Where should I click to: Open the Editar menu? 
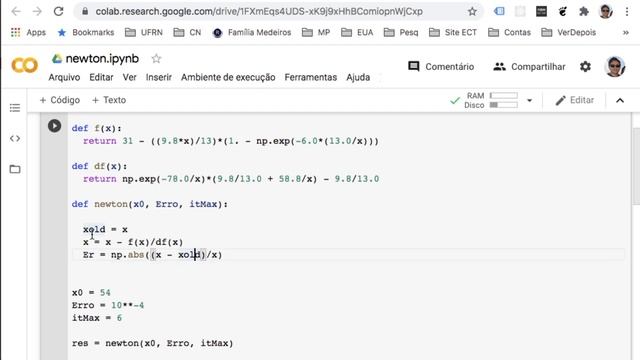tap(101, 77)
